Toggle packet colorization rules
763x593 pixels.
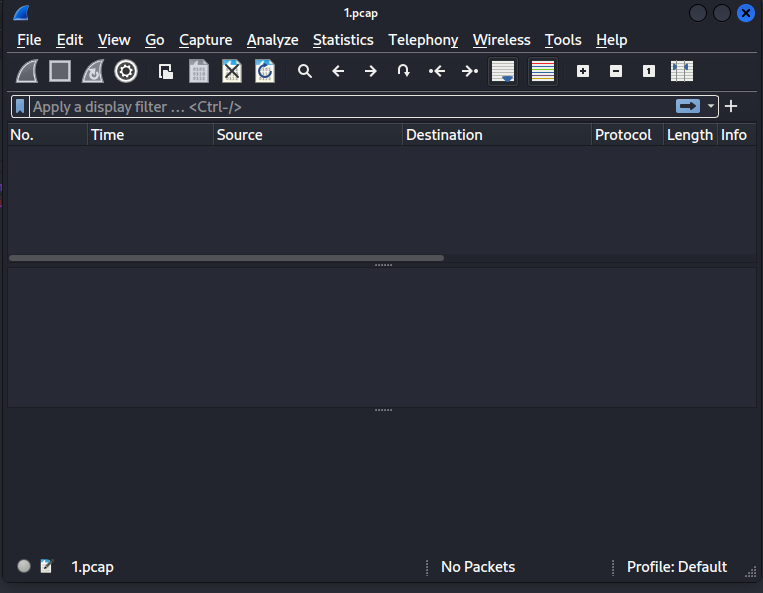[543, 71]
